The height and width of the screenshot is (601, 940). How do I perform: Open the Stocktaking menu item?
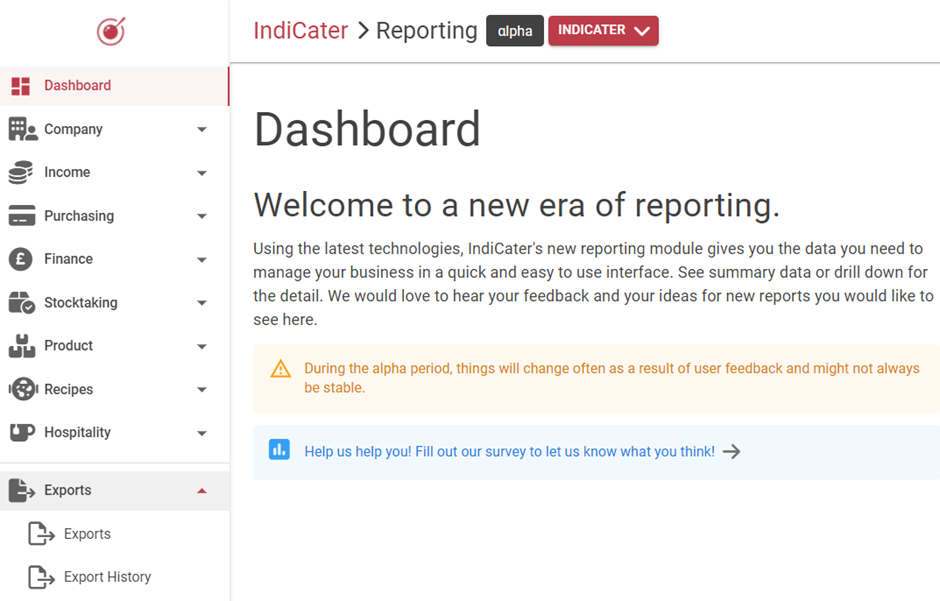pos(115,303)
